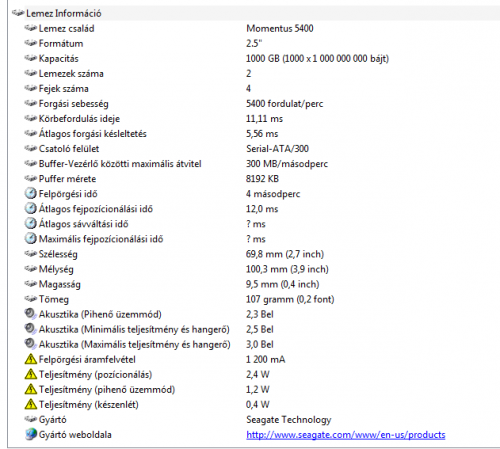
Task: Click the drive icon beside Puffer mérete
Action: 31,178
